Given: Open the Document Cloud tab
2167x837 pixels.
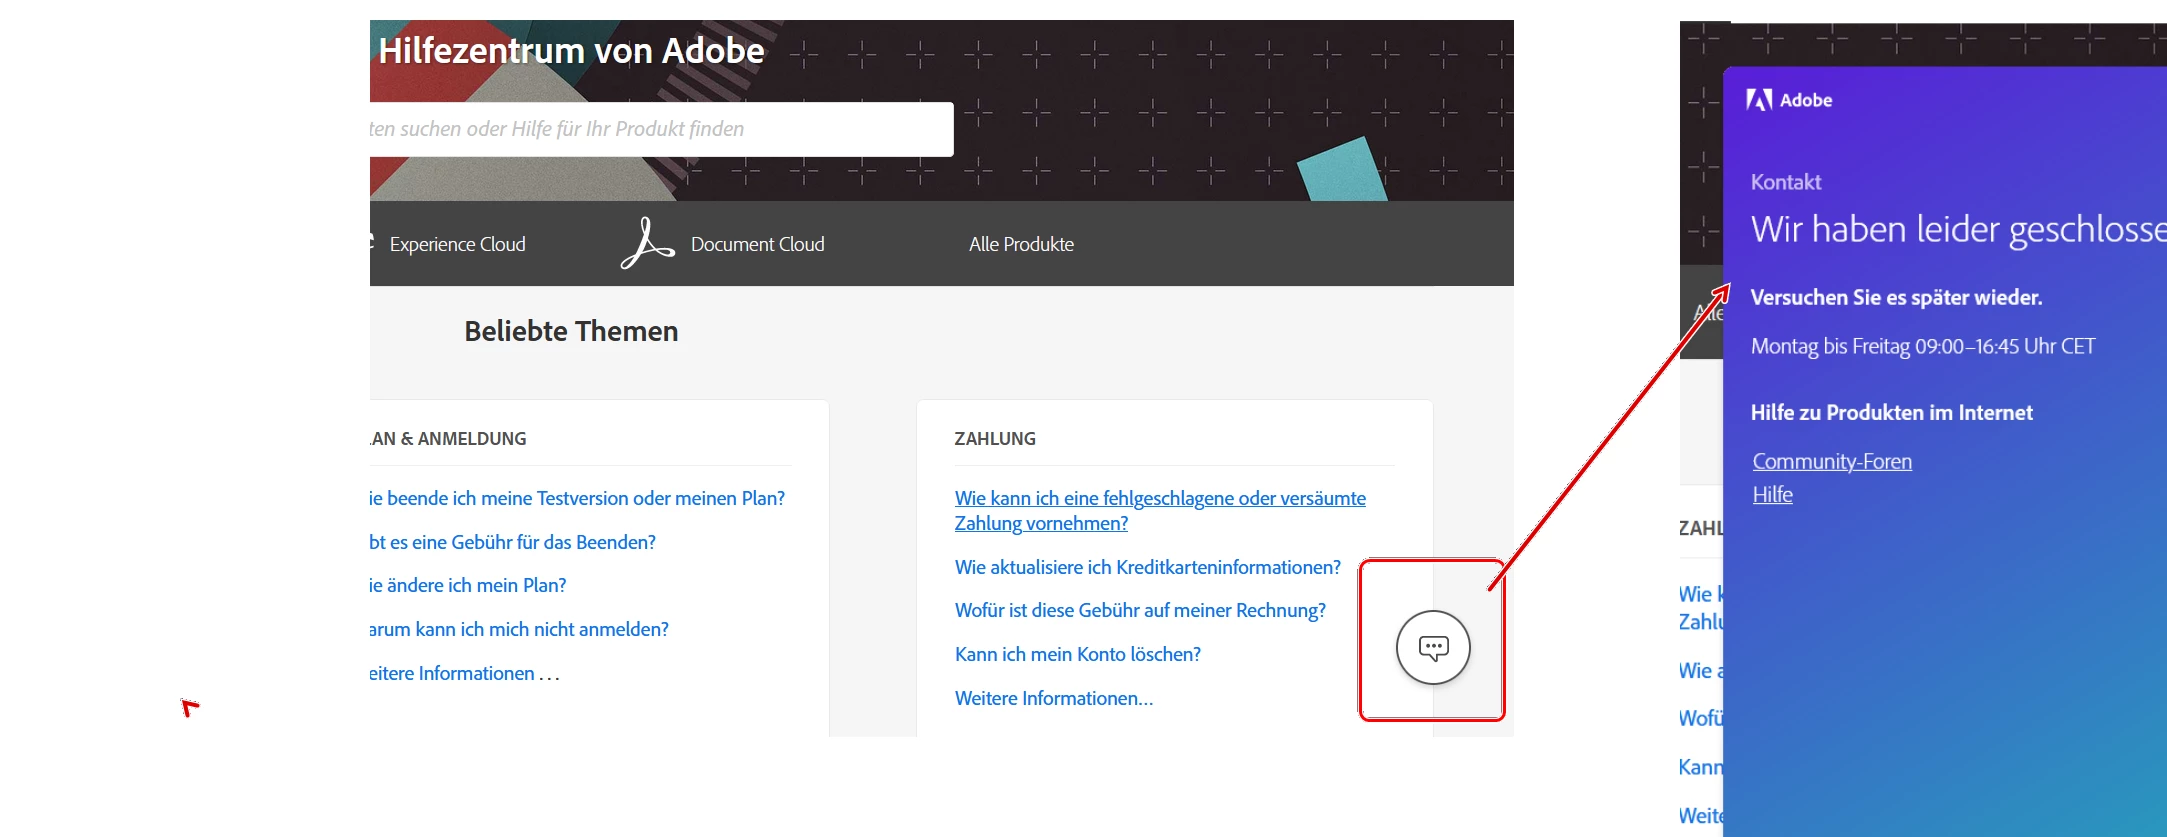Looking at the screenshot, I should coord(757,244).
